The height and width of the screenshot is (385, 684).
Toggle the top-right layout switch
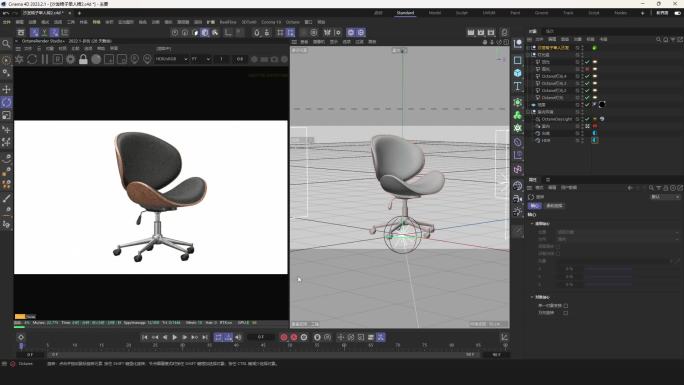pyautogui.click(x=677, y=13)
